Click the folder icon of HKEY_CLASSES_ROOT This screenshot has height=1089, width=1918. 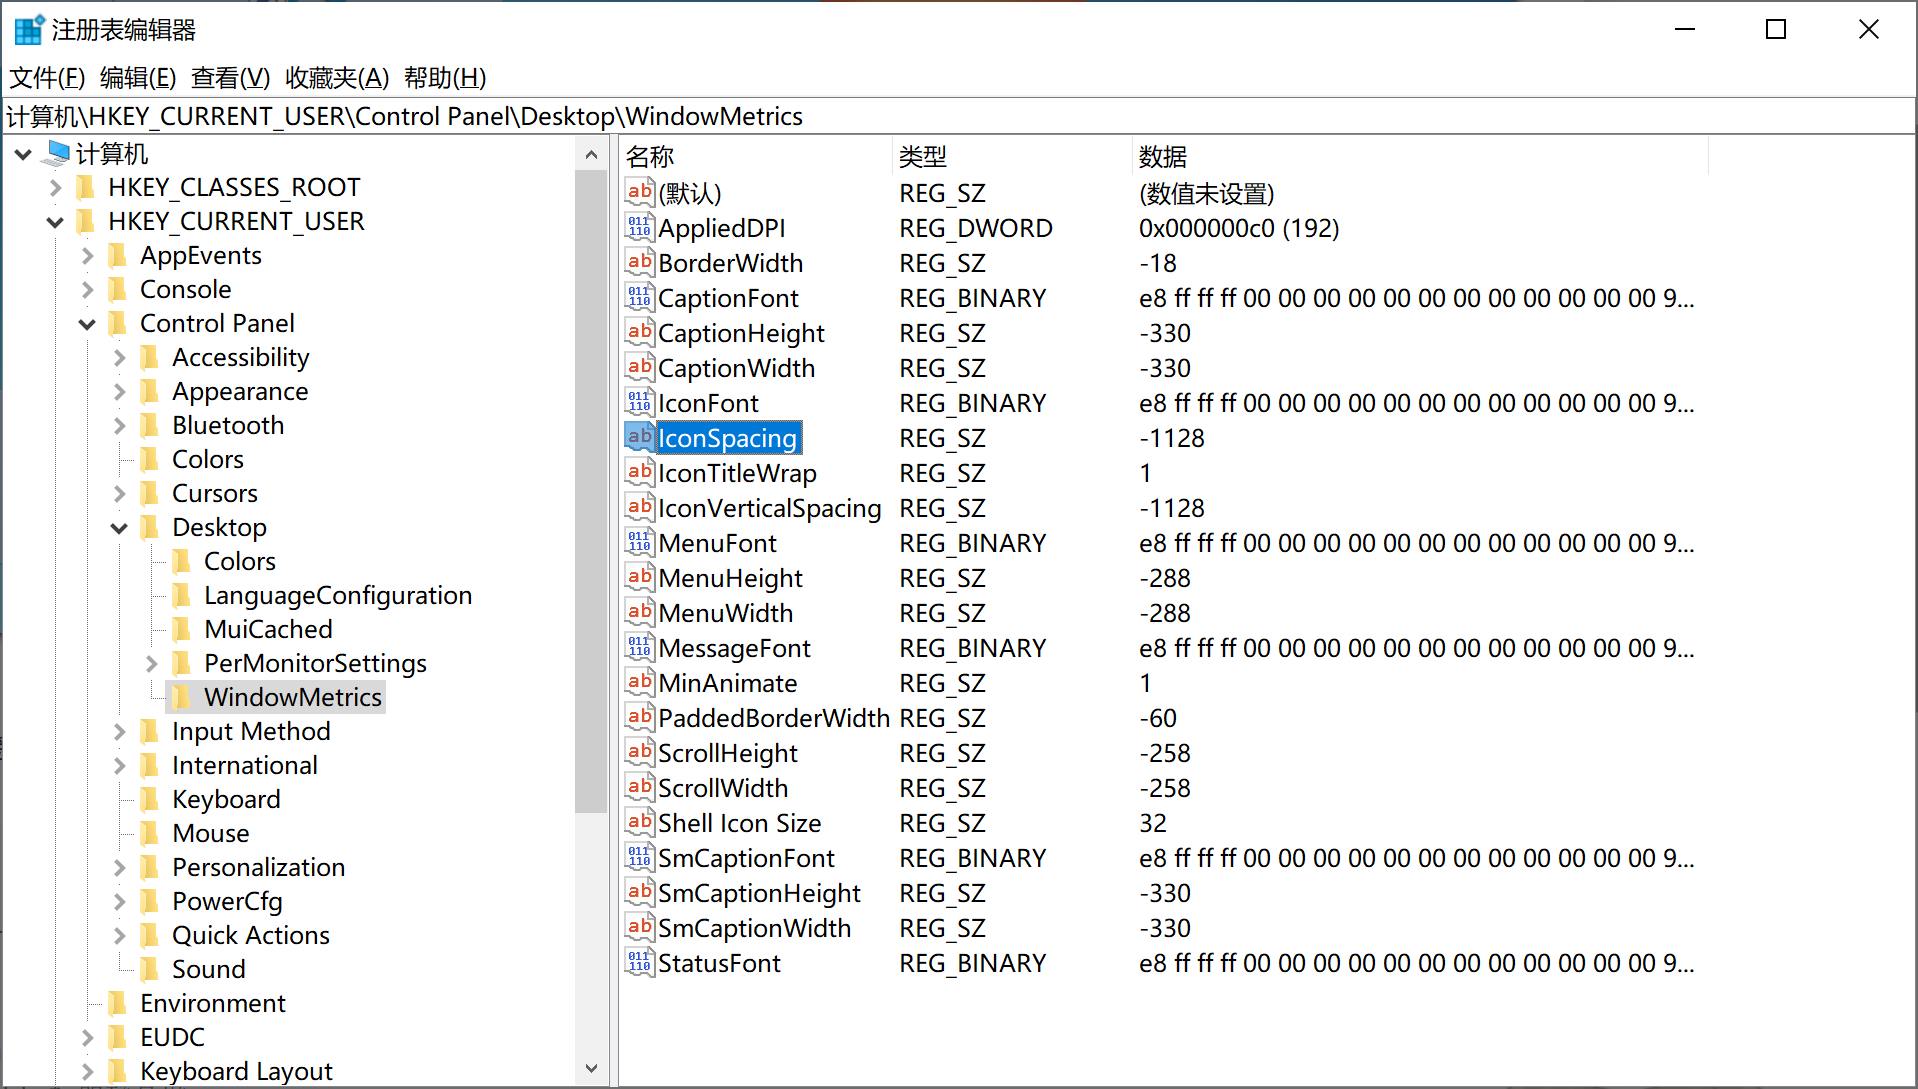[87, 188]
